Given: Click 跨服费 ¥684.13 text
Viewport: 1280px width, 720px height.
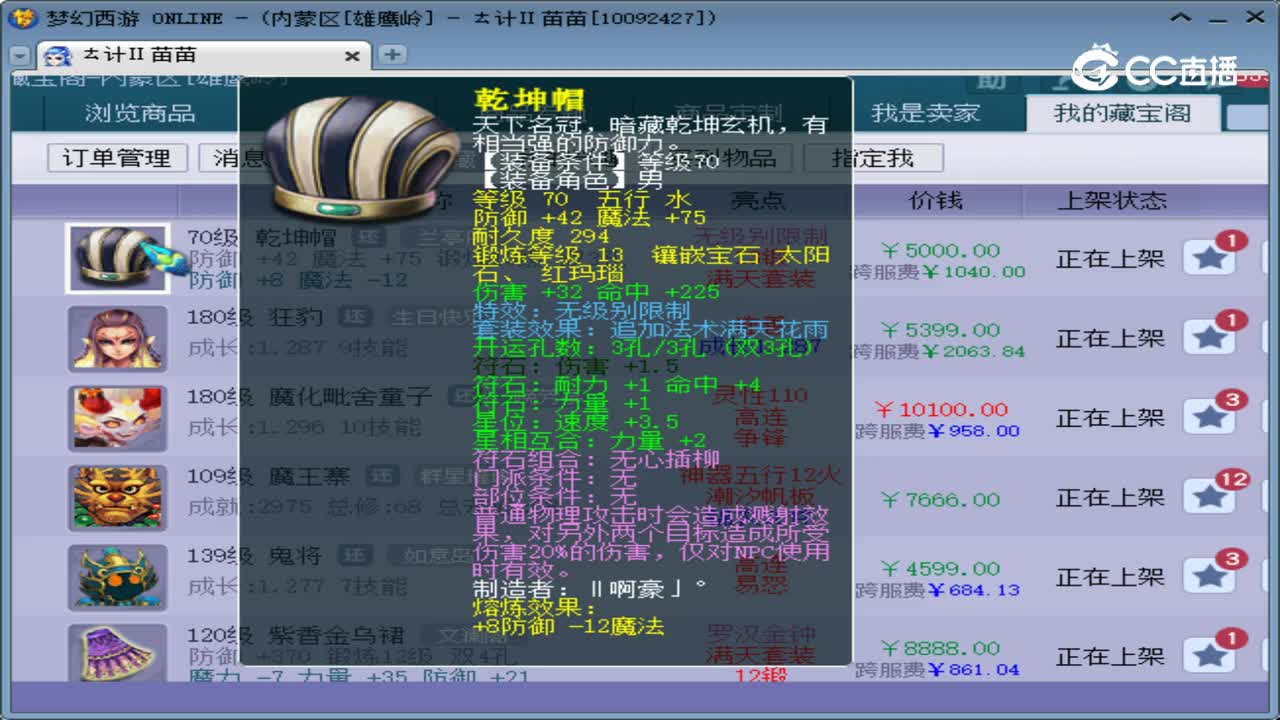Looking at the screenshot, I should [x=938, y=590].
